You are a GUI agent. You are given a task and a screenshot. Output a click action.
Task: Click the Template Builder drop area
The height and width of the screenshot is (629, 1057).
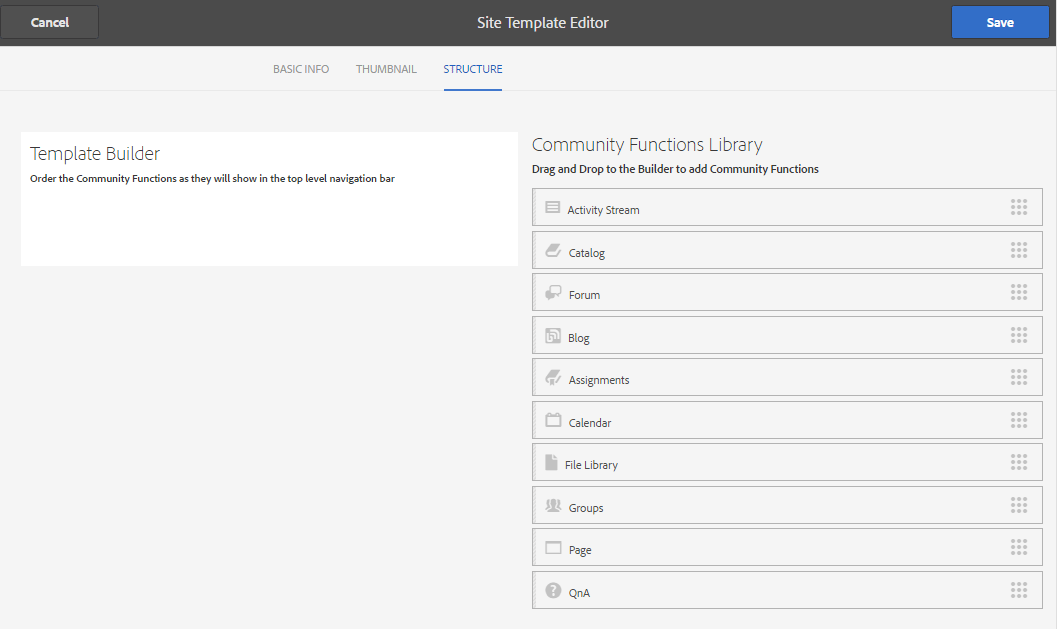coord(269,225)
